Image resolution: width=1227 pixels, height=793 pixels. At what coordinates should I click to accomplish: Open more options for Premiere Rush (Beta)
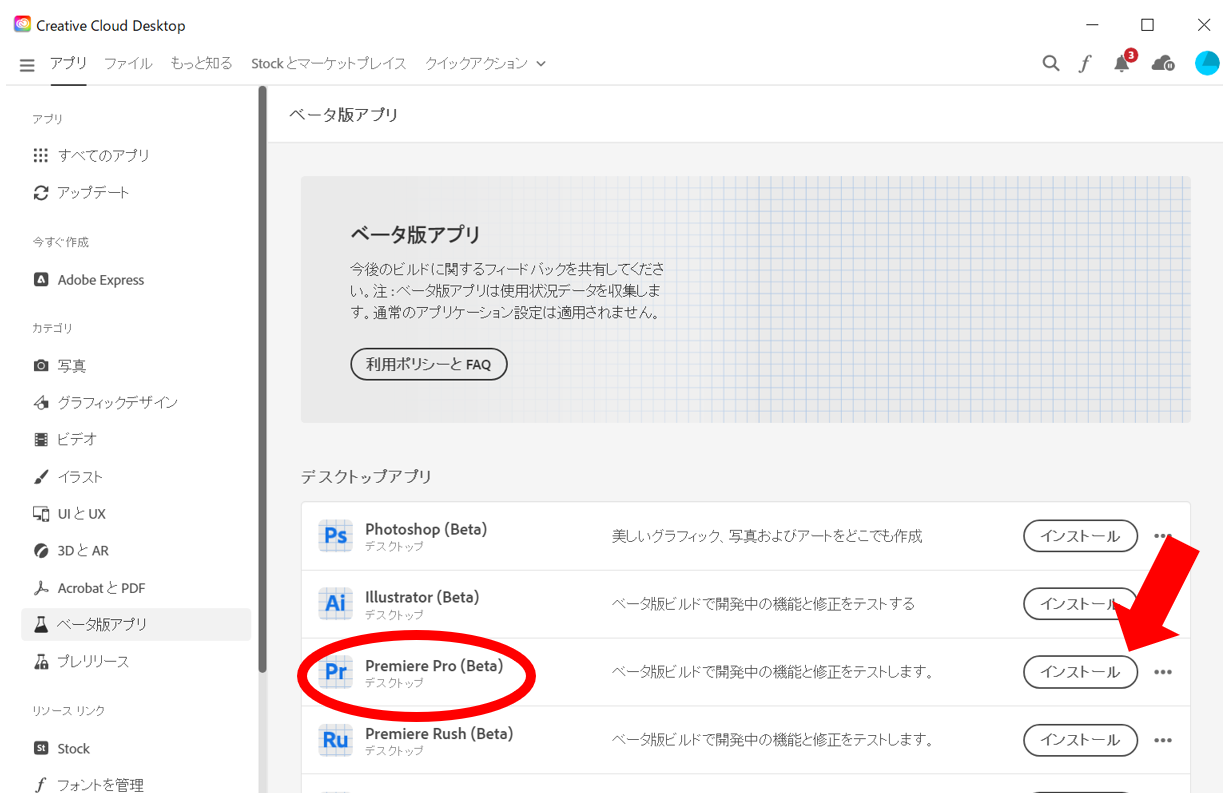click(x=1162, y=740)
